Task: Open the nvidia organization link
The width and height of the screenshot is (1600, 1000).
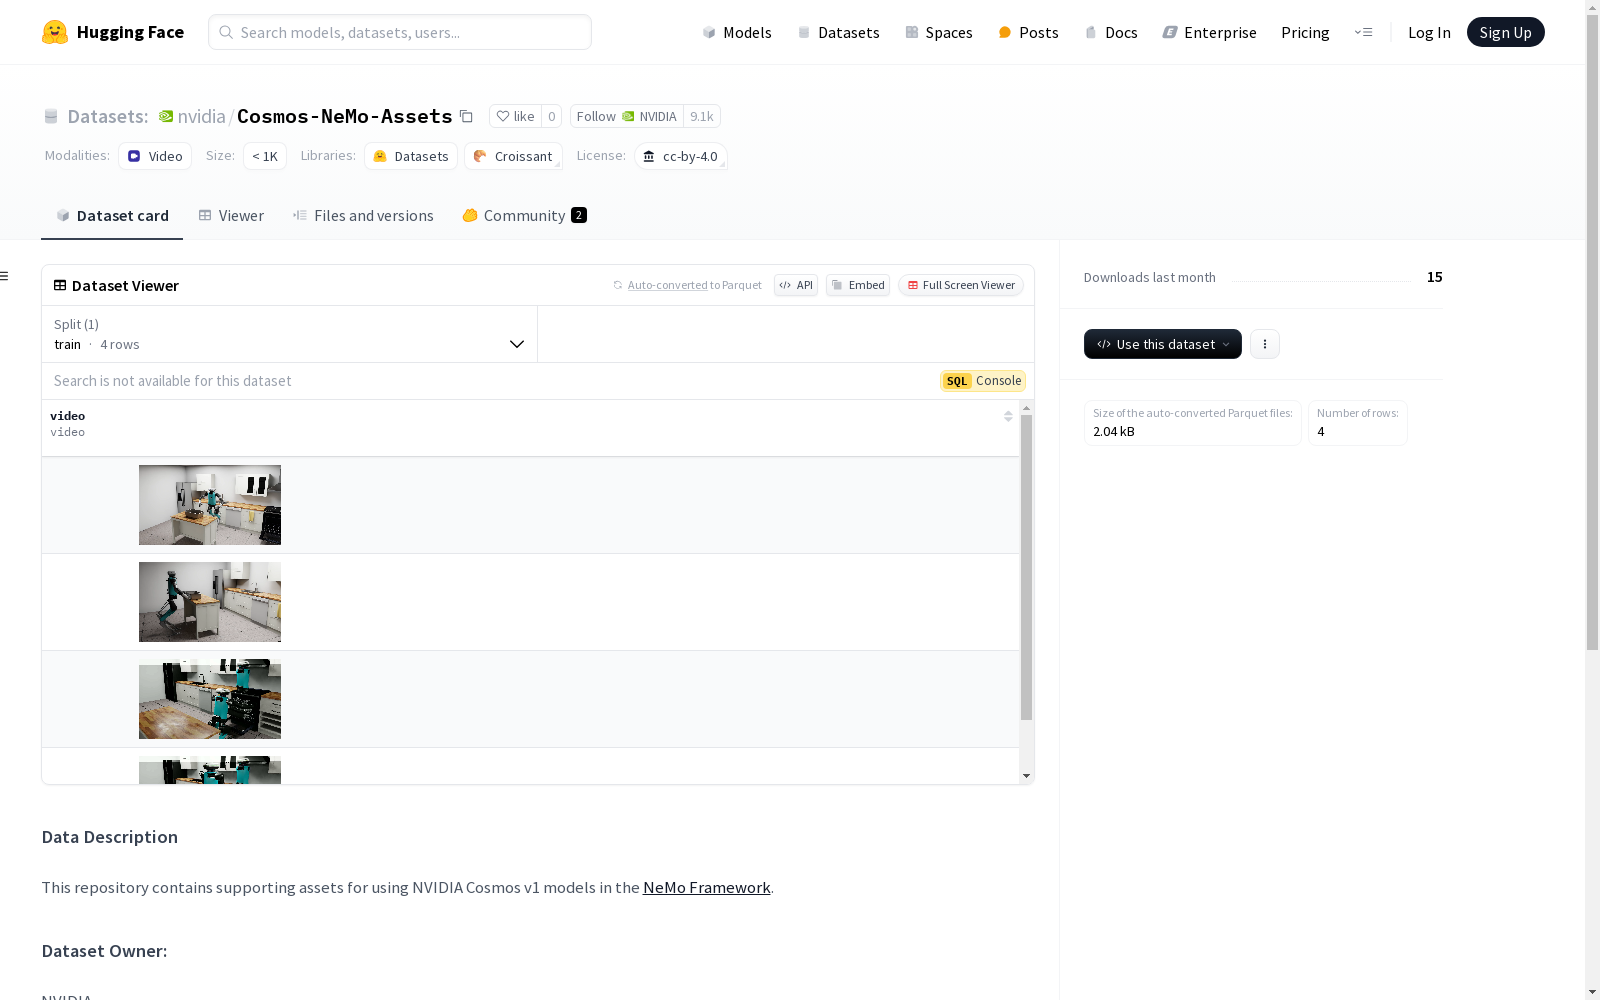Action: [201, 116]
